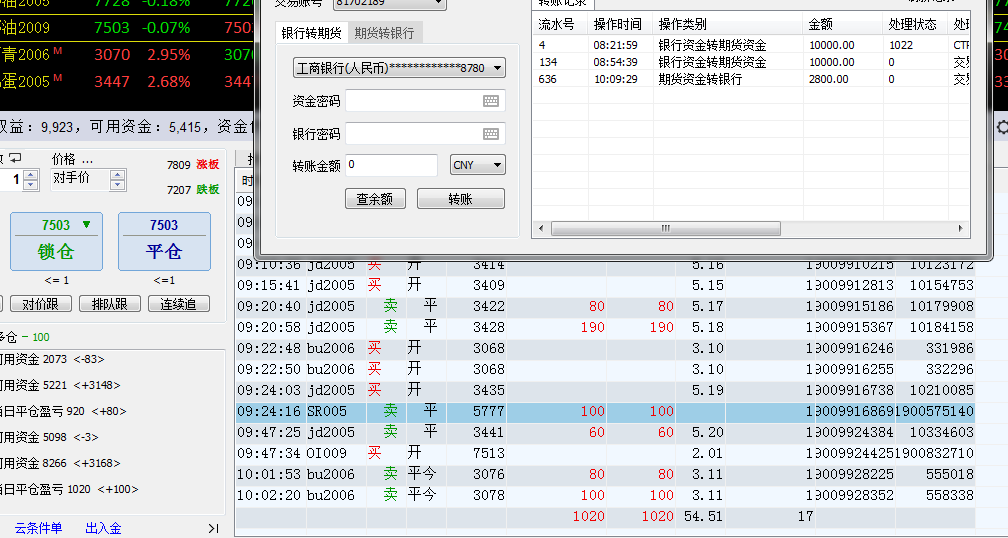Screen dimensions: 1008x538
Task: Select the 09:15:41 jd2005 trade row
Action: pyautogui.click(x=605, y=285)
